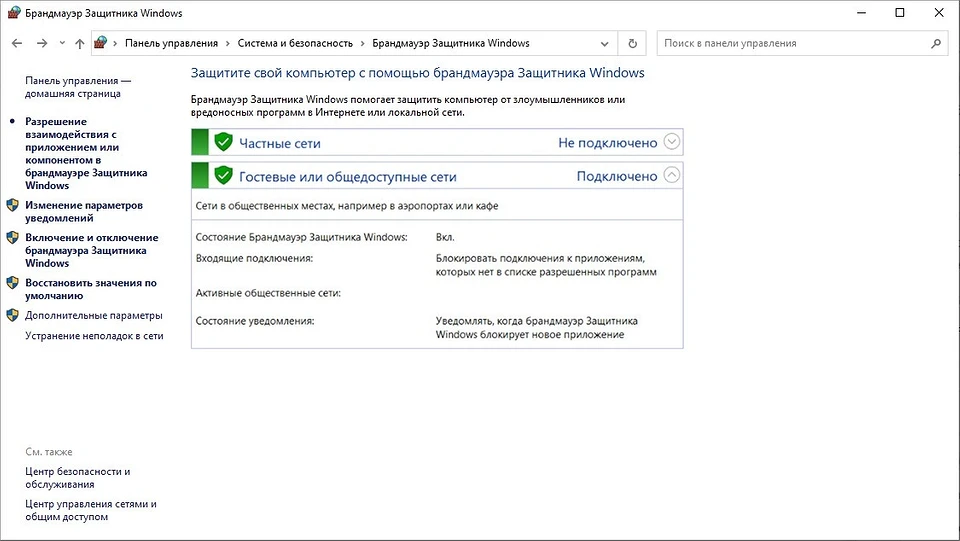Open 'Центр безопасности и обслуживания' link
Viewport: 960px width, 541px height.
[78, 478]
